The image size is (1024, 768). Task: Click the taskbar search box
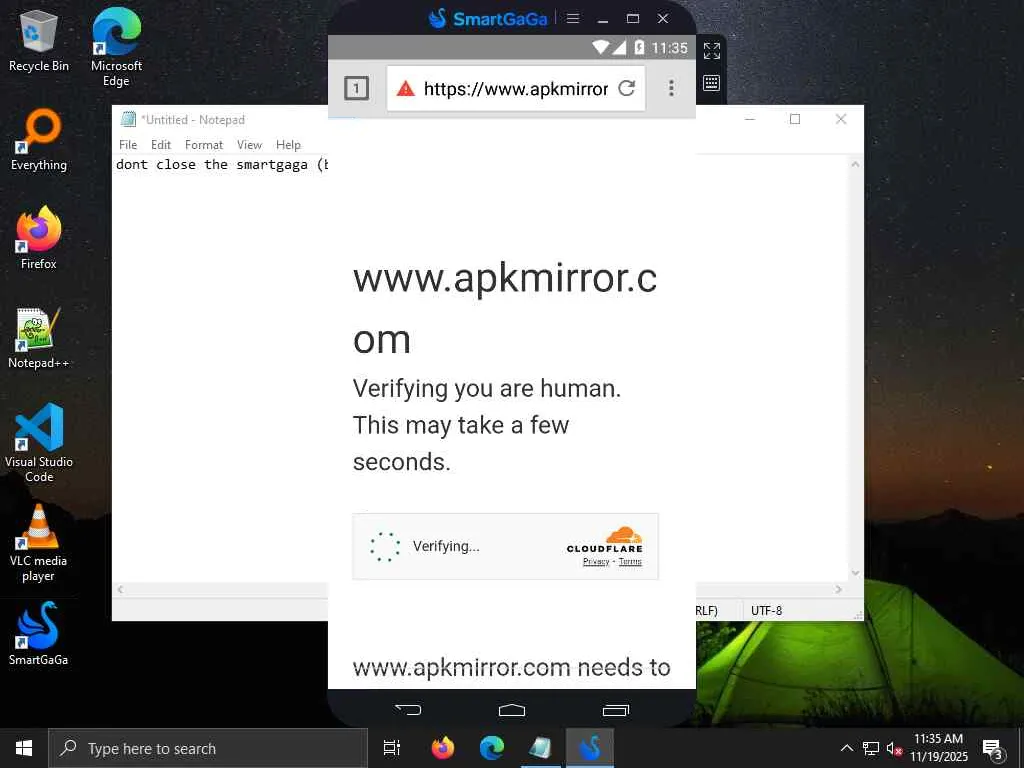click(x=208, y=748)
